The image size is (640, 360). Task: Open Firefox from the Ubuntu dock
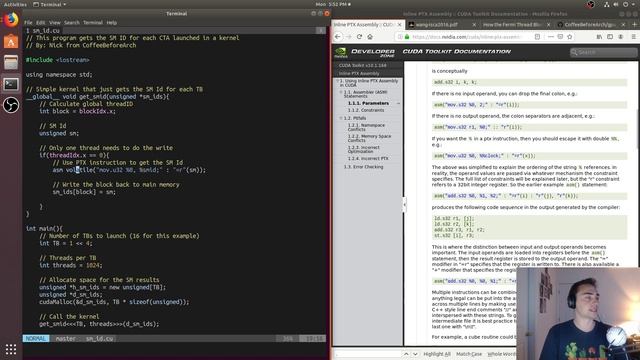[x=11, y=19]
